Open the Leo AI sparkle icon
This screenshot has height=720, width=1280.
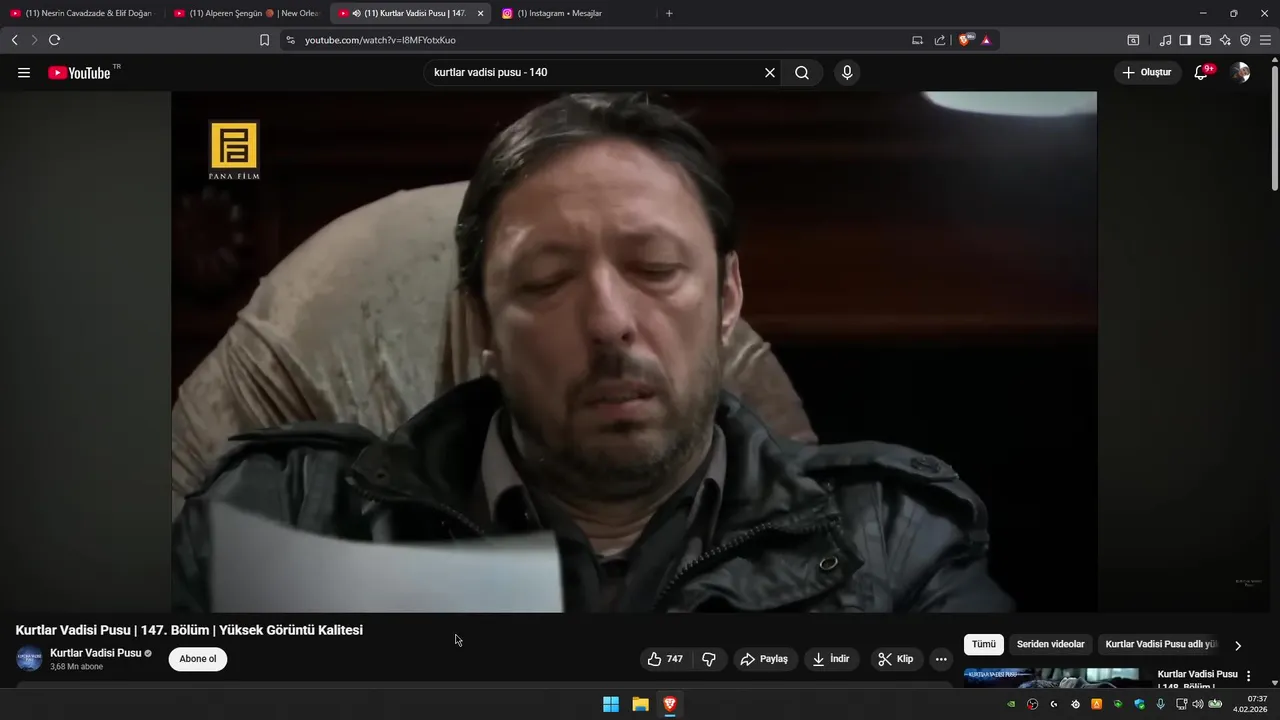[1225, 40]
